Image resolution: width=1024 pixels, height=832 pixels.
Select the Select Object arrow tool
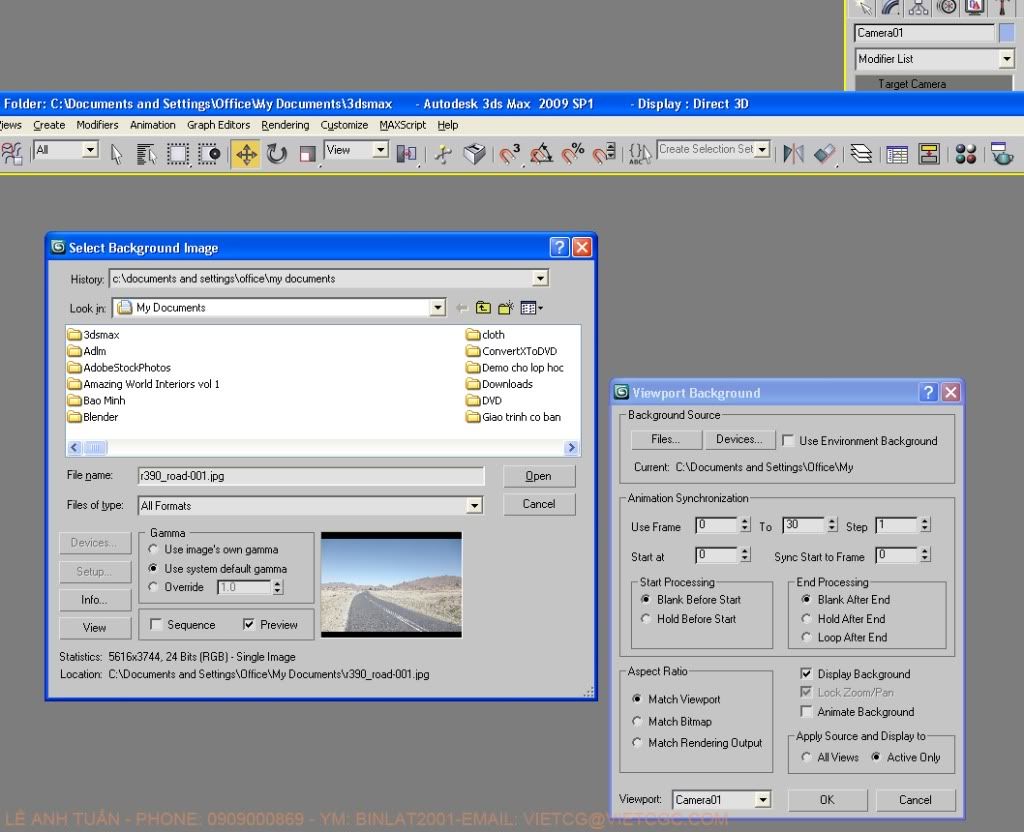116,154
